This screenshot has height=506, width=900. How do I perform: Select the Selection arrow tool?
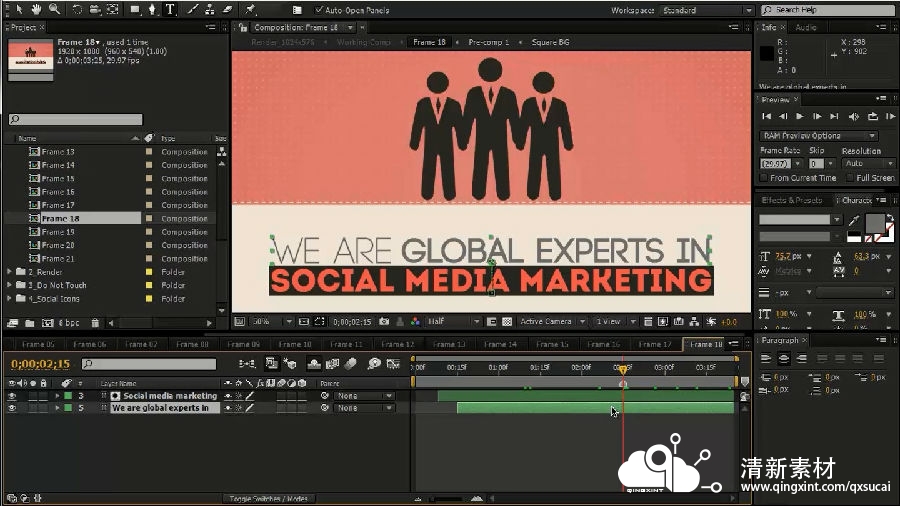coord(19,9)
